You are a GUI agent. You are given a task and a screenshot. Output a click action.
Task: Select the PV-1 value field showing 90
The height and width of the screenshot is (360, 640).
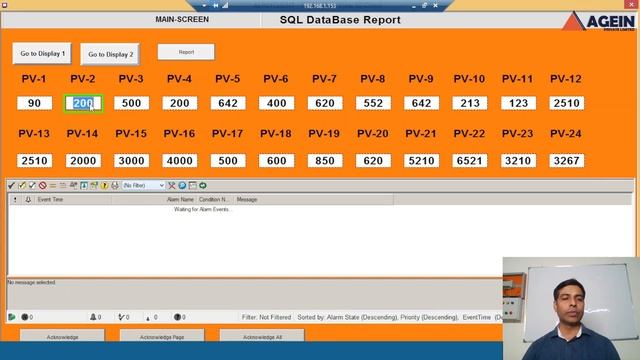pyautogui.click(x=34, y=103)
